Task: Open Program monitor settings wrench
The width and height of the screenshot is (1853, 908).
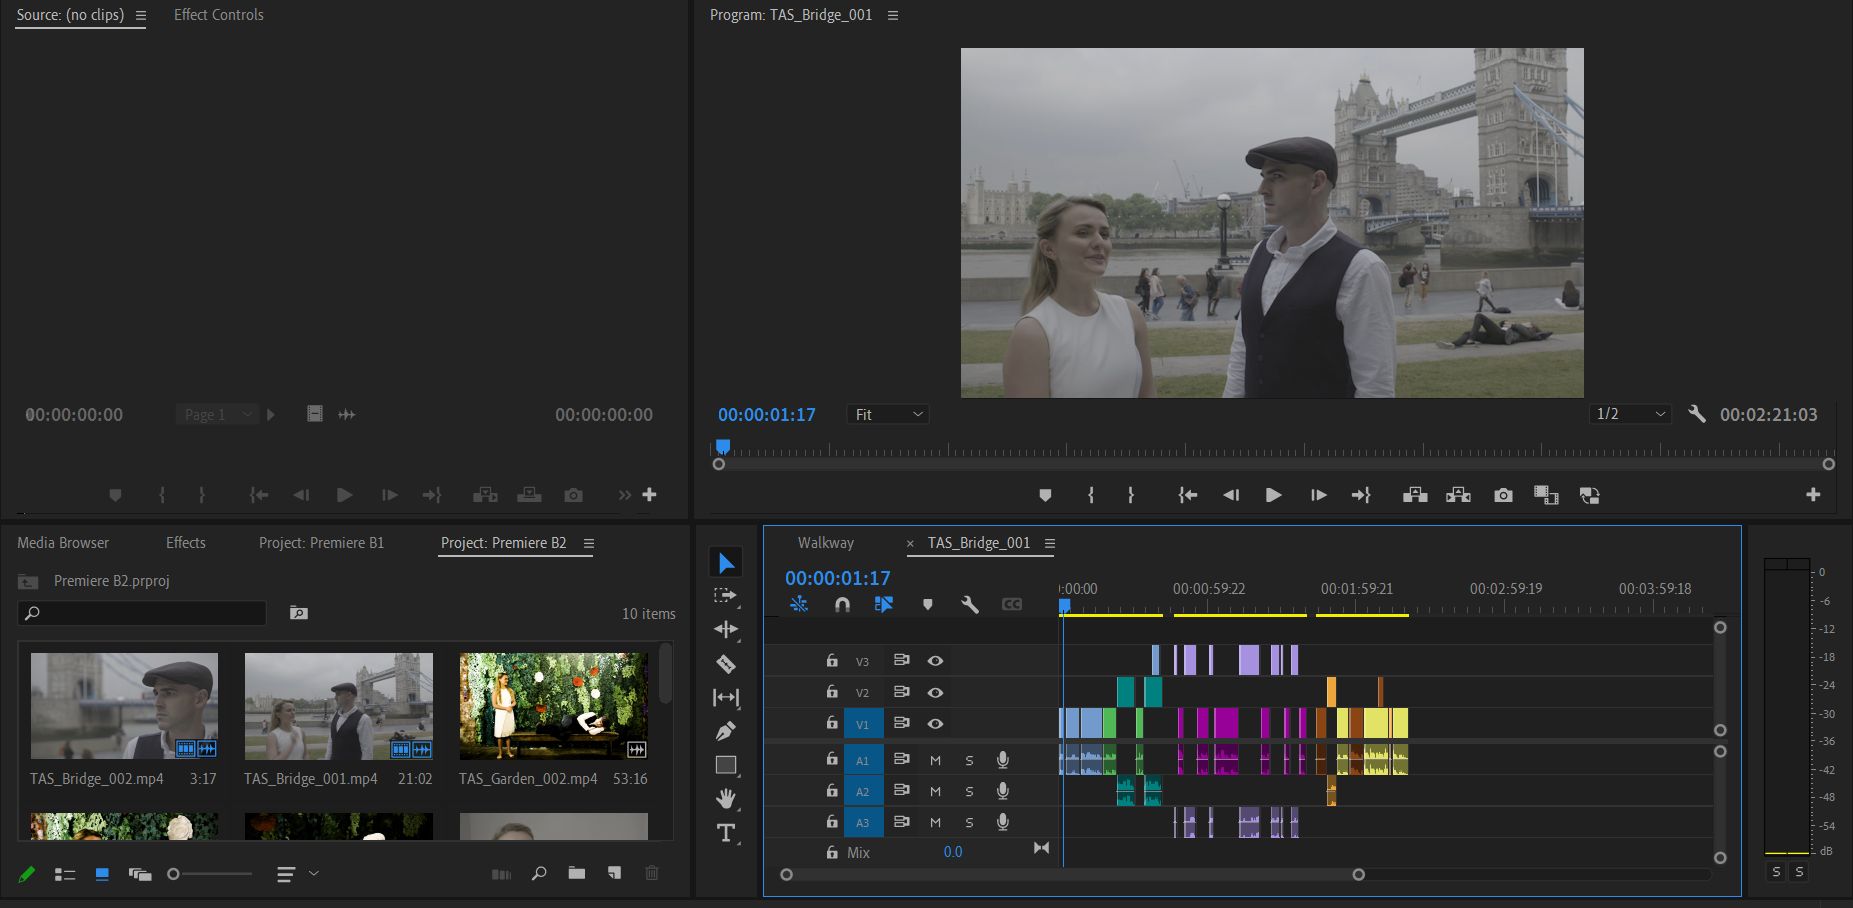Action: [1697, 414]
